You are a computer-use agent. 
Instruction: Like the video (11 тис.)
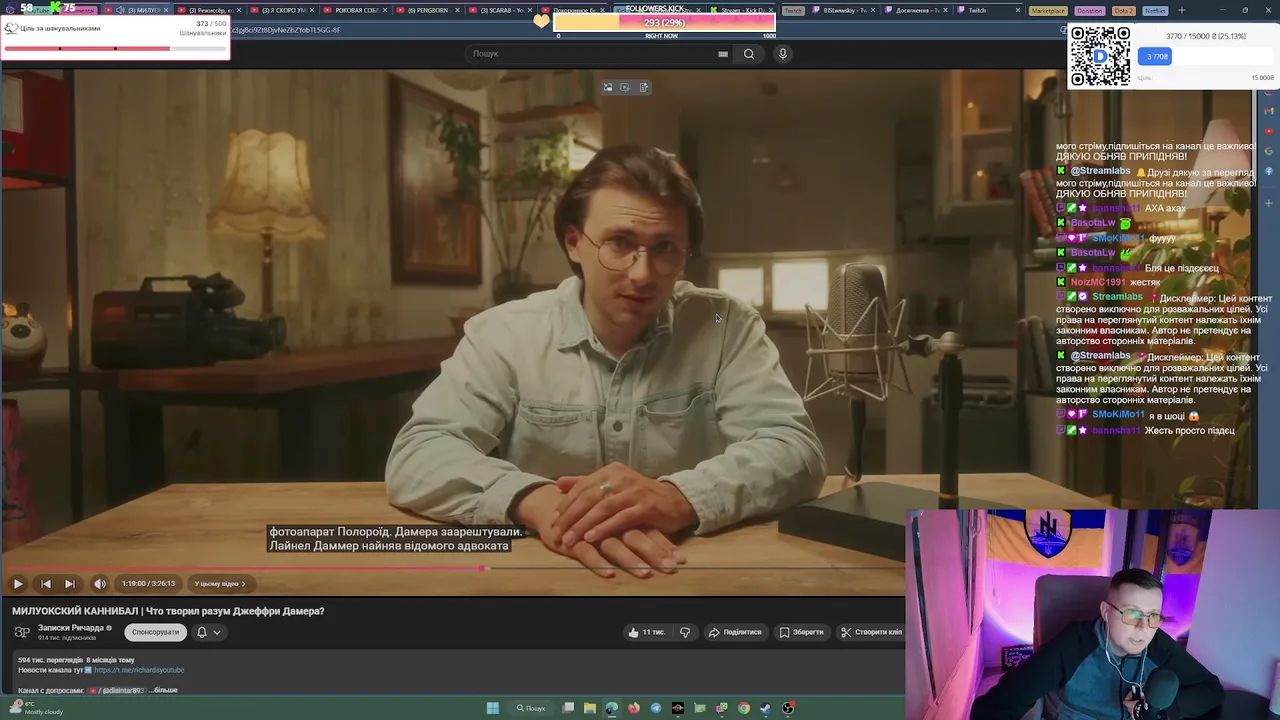pyautogui.click(x=647, y=632)
